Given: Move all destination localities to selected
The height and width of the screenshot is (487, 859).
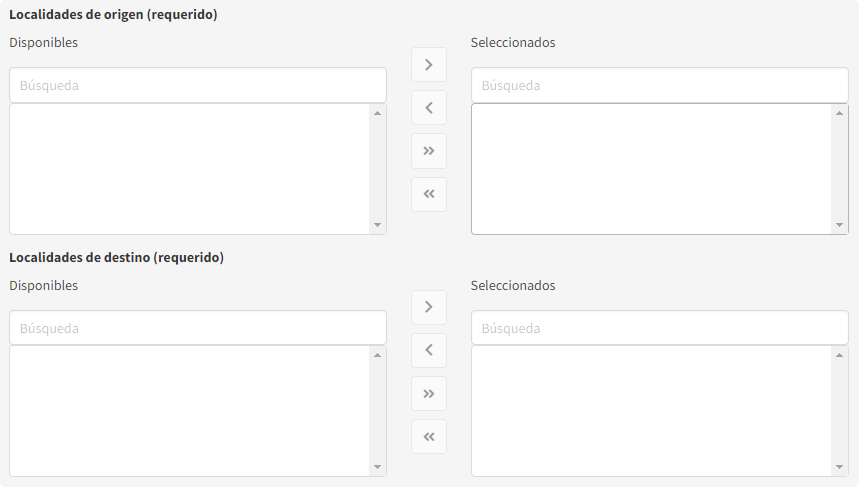Looking at the screenshot, I should [x=429, y=394].
